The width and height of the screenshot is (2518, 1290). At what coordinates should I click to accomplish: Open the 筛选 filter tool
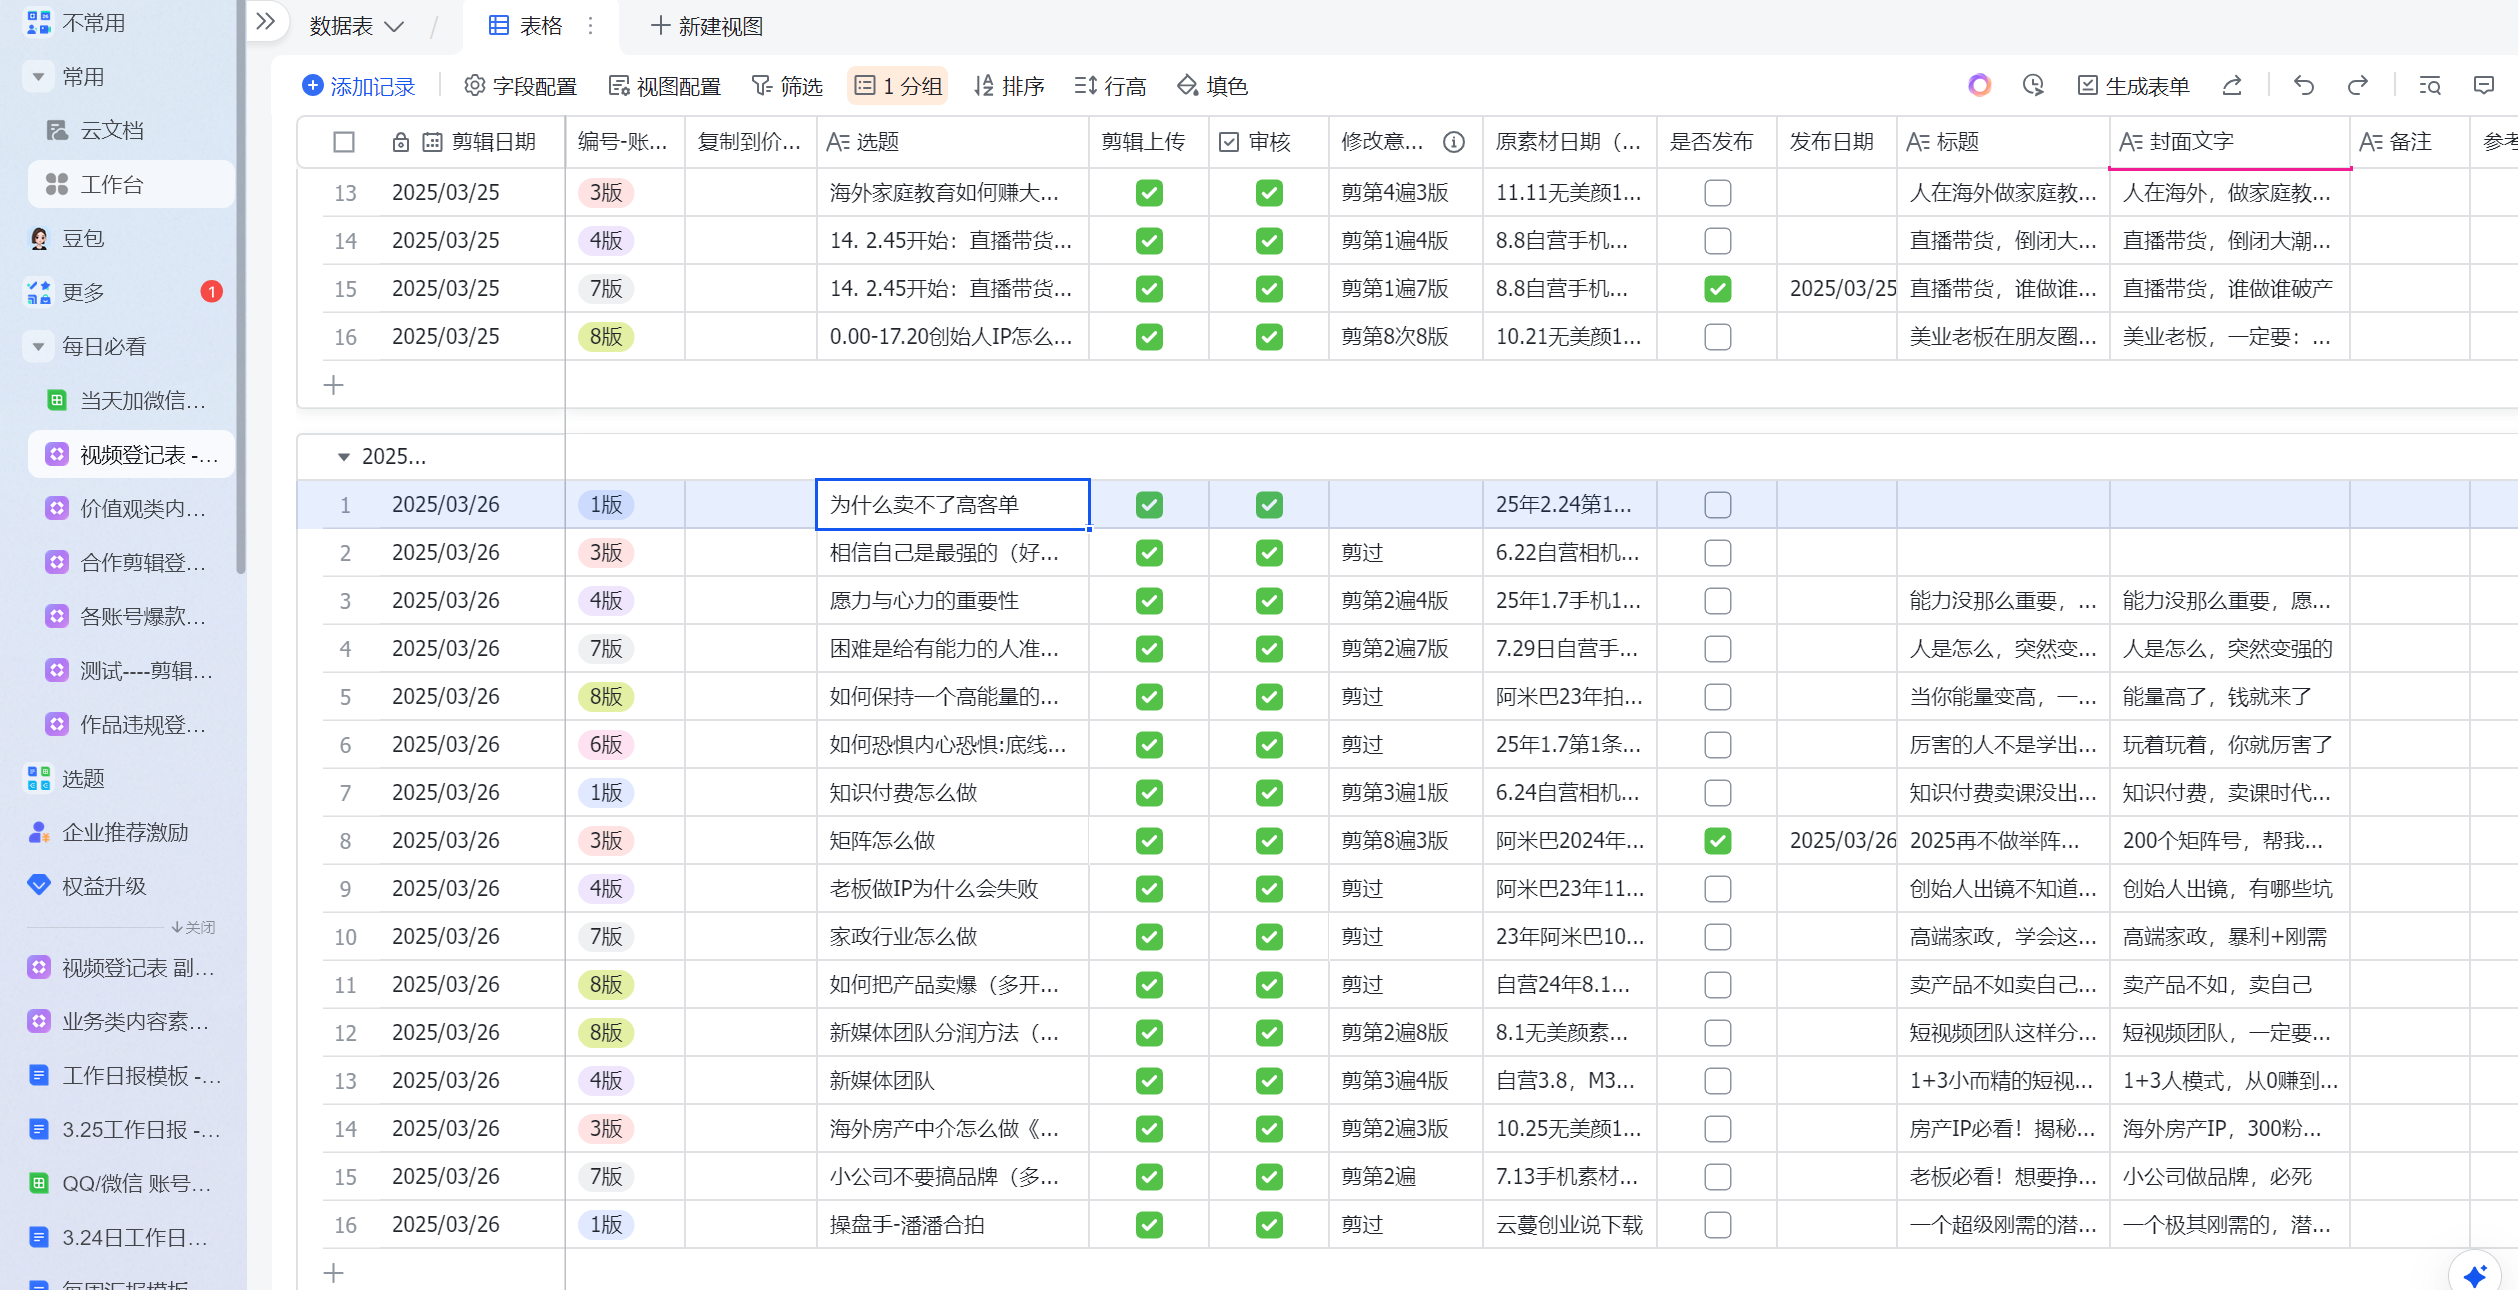point(787,86)
